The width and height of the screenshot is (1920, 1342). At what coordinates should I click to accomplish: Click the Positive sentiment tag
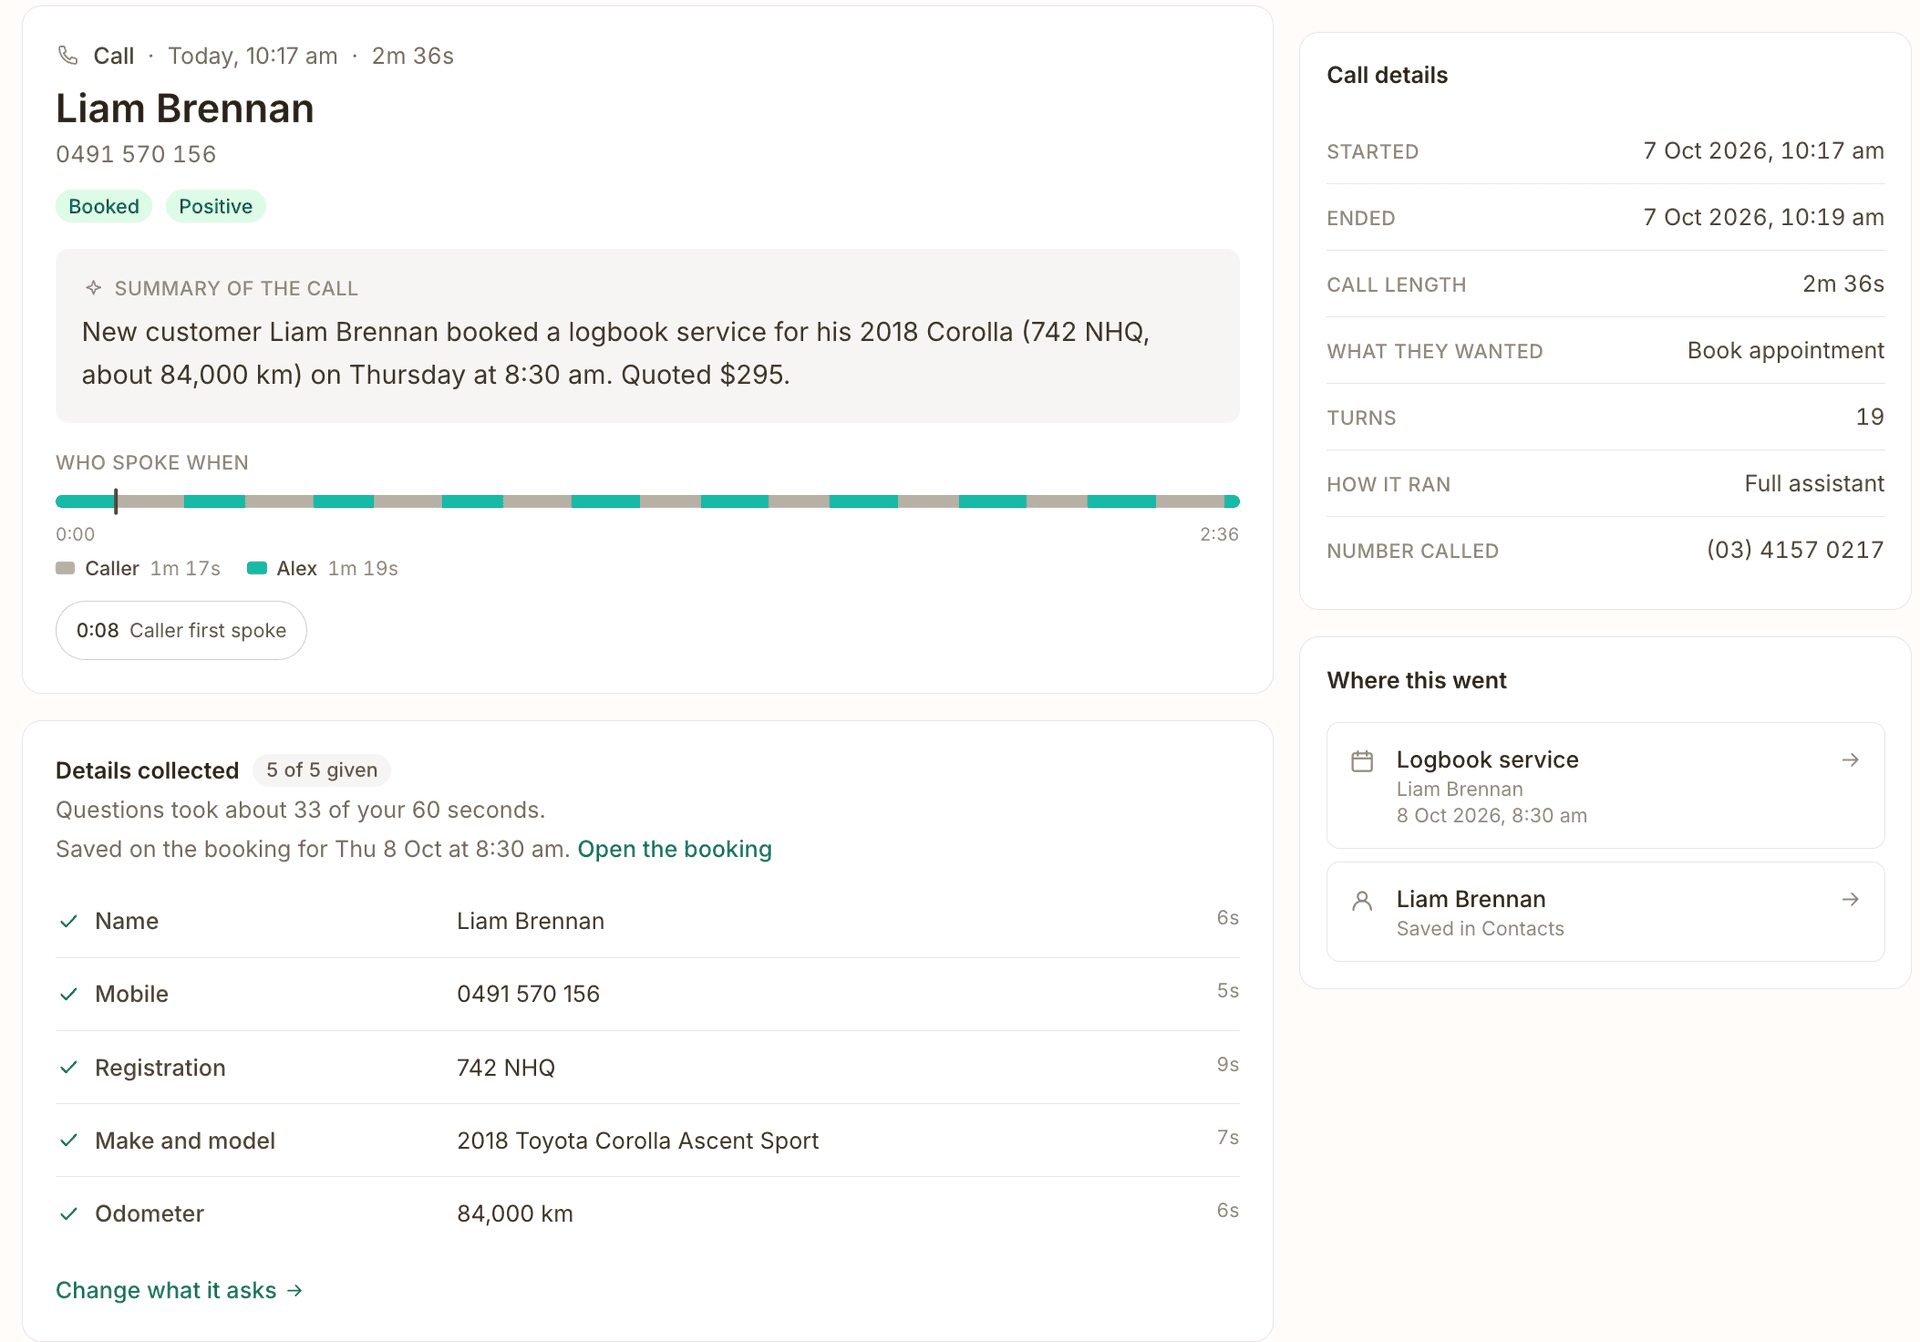tap(215, 206)
